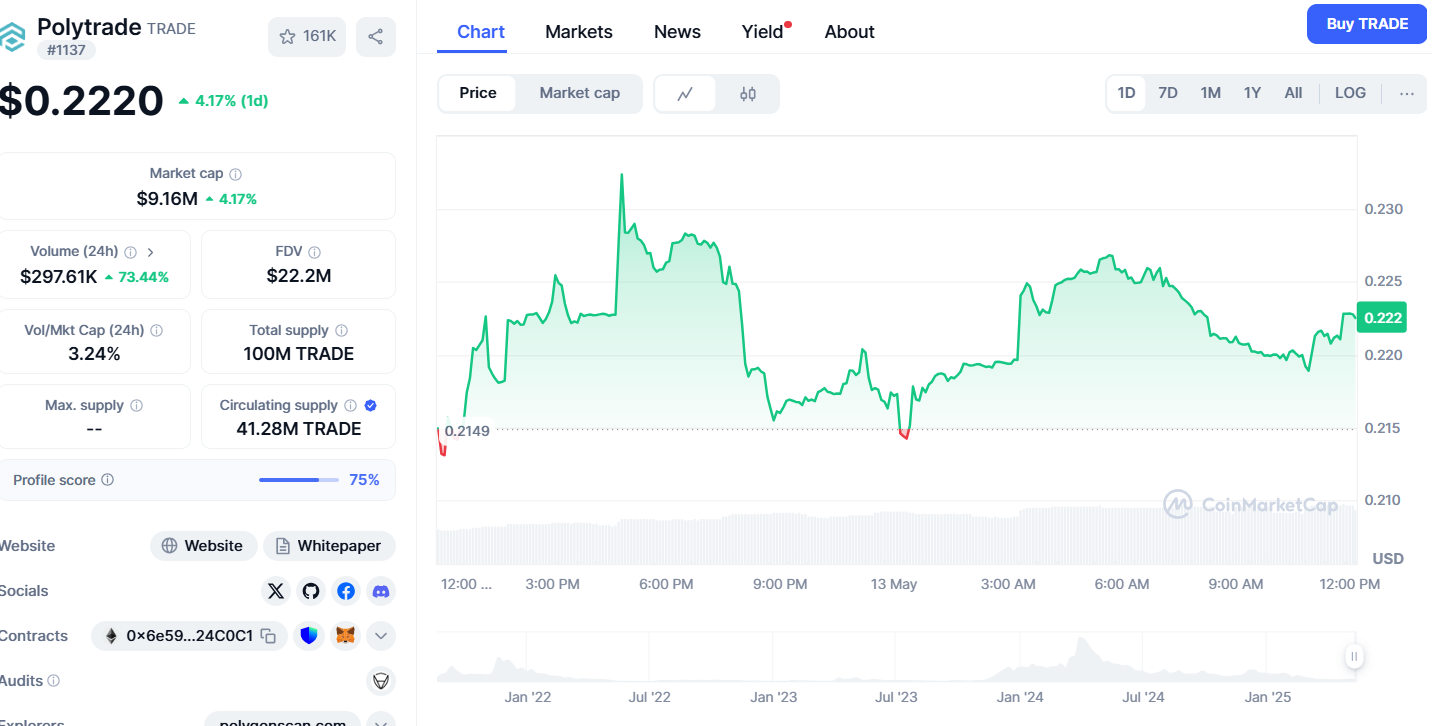This screenshot has height=726, width=1432.
Task: Click the timeline range slider handle
Action: (x=1354, y=657)
